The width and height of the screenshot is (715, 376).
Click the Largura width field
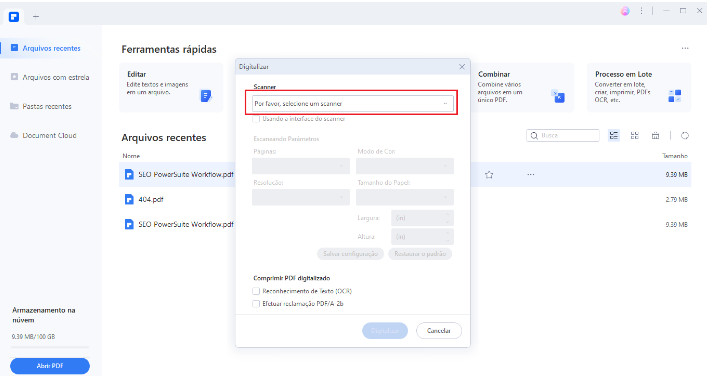tap(422, 218)
